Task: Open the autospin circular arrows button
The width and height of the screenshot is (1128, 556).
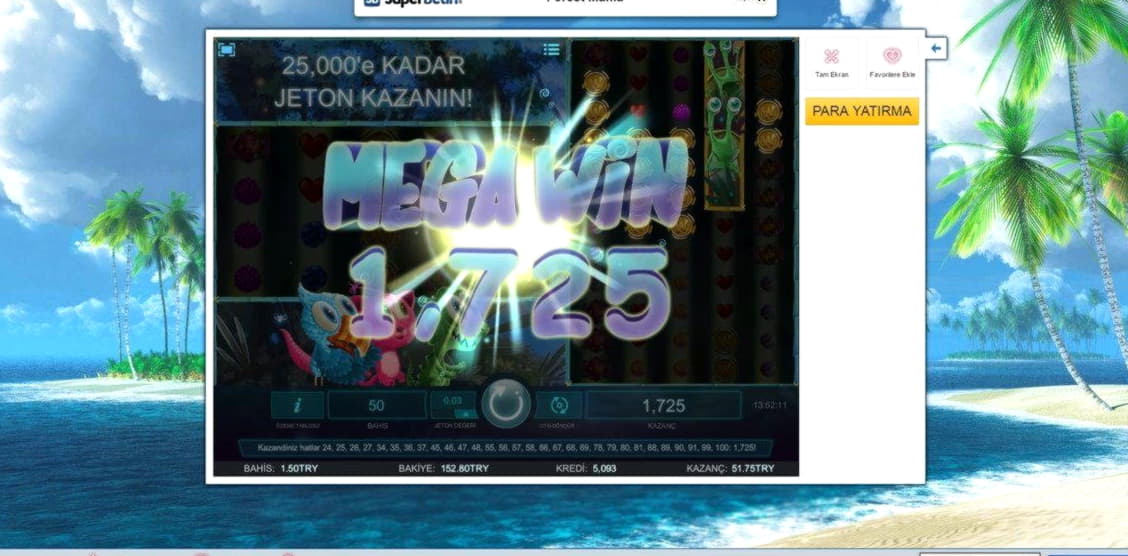Action: [x=559, y=406]
